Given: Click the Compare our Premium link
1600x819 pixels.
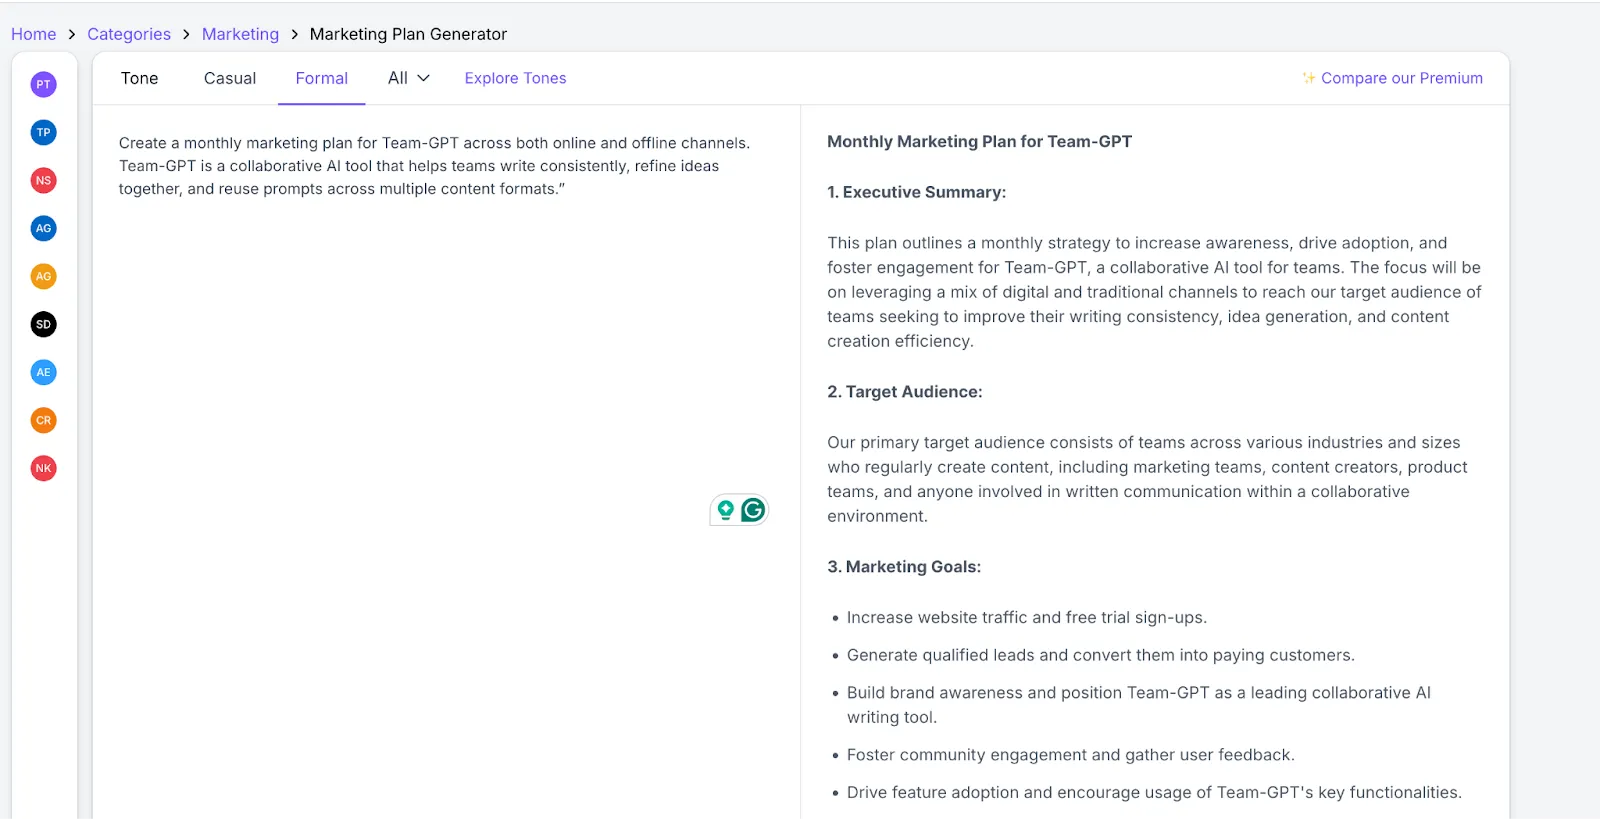Looking at the screenshot, I should click(x=1402, y=78).
